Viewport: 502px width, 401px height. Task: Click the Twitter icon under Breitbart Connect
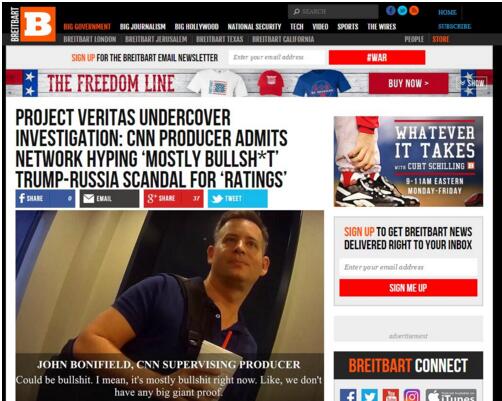(369, 395)
